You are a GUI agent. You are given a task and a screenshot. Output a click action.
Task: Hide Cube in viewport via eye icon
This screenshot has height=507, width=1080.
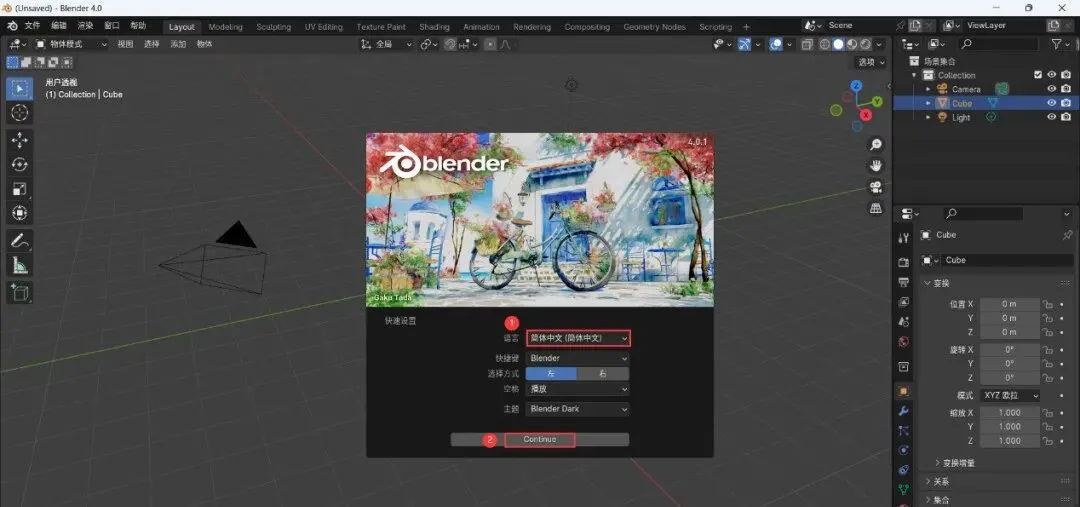coord(1052,103)
